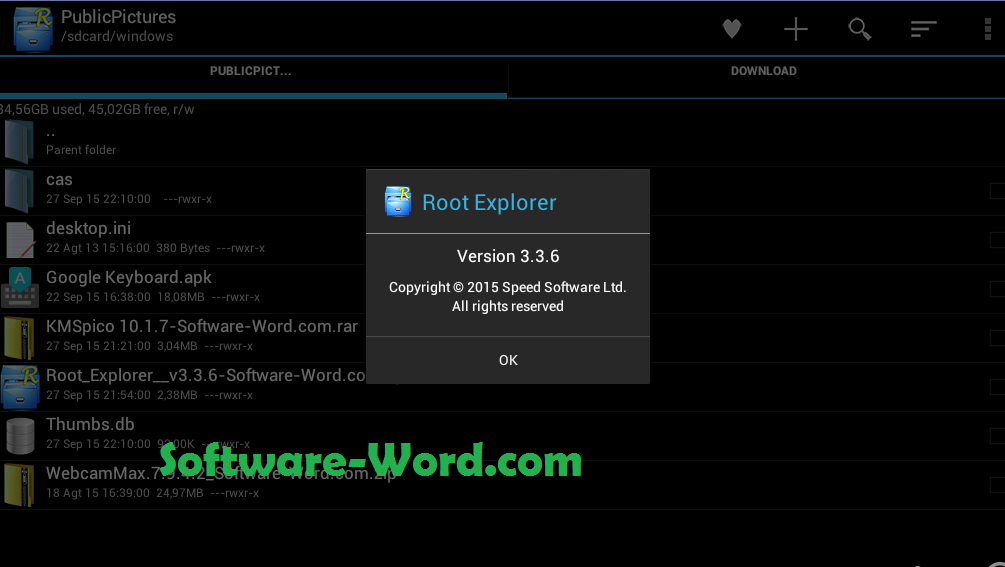The width and height of the screenshot is (1005, 567).
Task: Dismiss the dialog with OK
Action: 508,360
